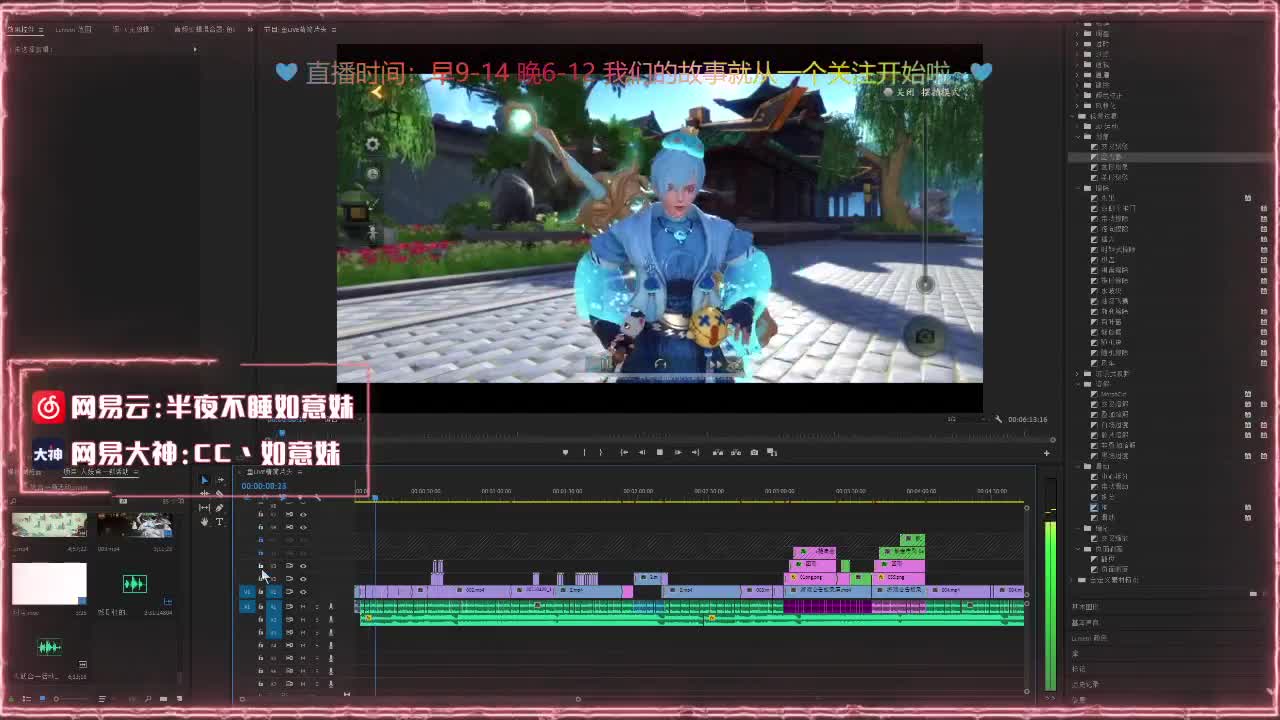Switch to the Lumetri Scopes tab
This screenshot has height=720, width=1280.
(x=72, y=30)
